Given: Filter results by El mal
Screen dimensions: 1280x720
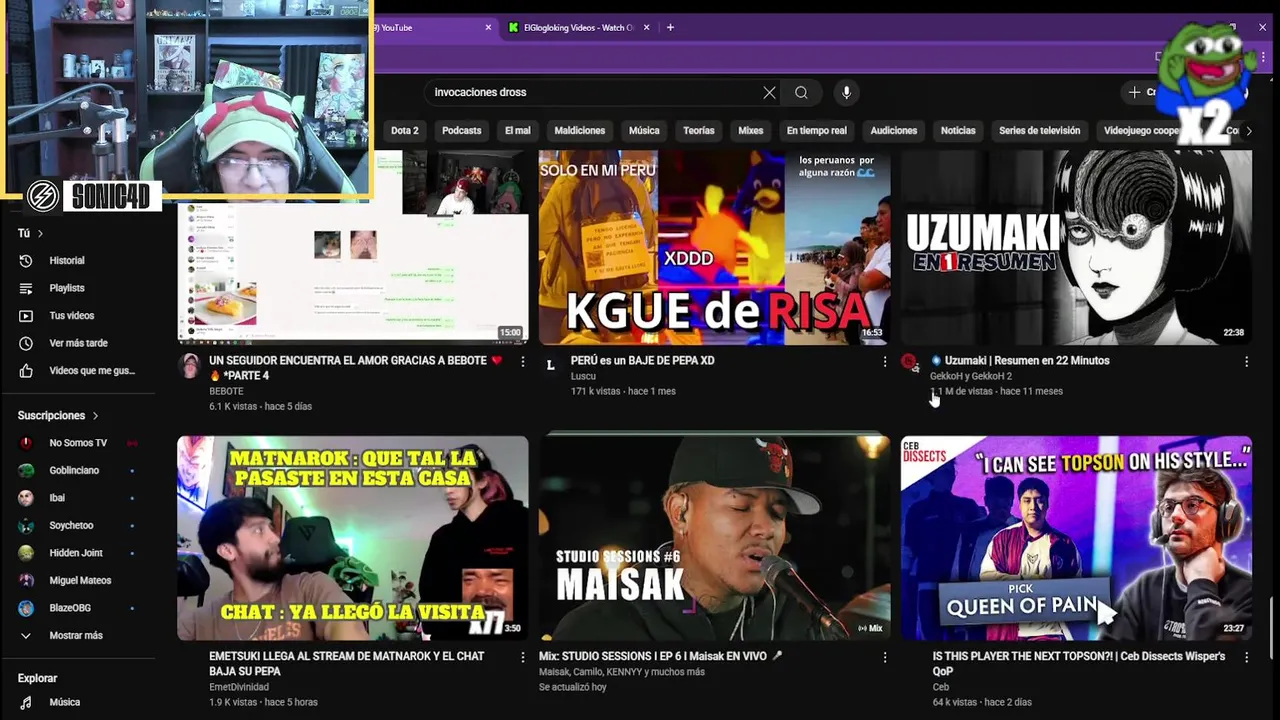Looking at the screenshot, I should click(517, 130).
